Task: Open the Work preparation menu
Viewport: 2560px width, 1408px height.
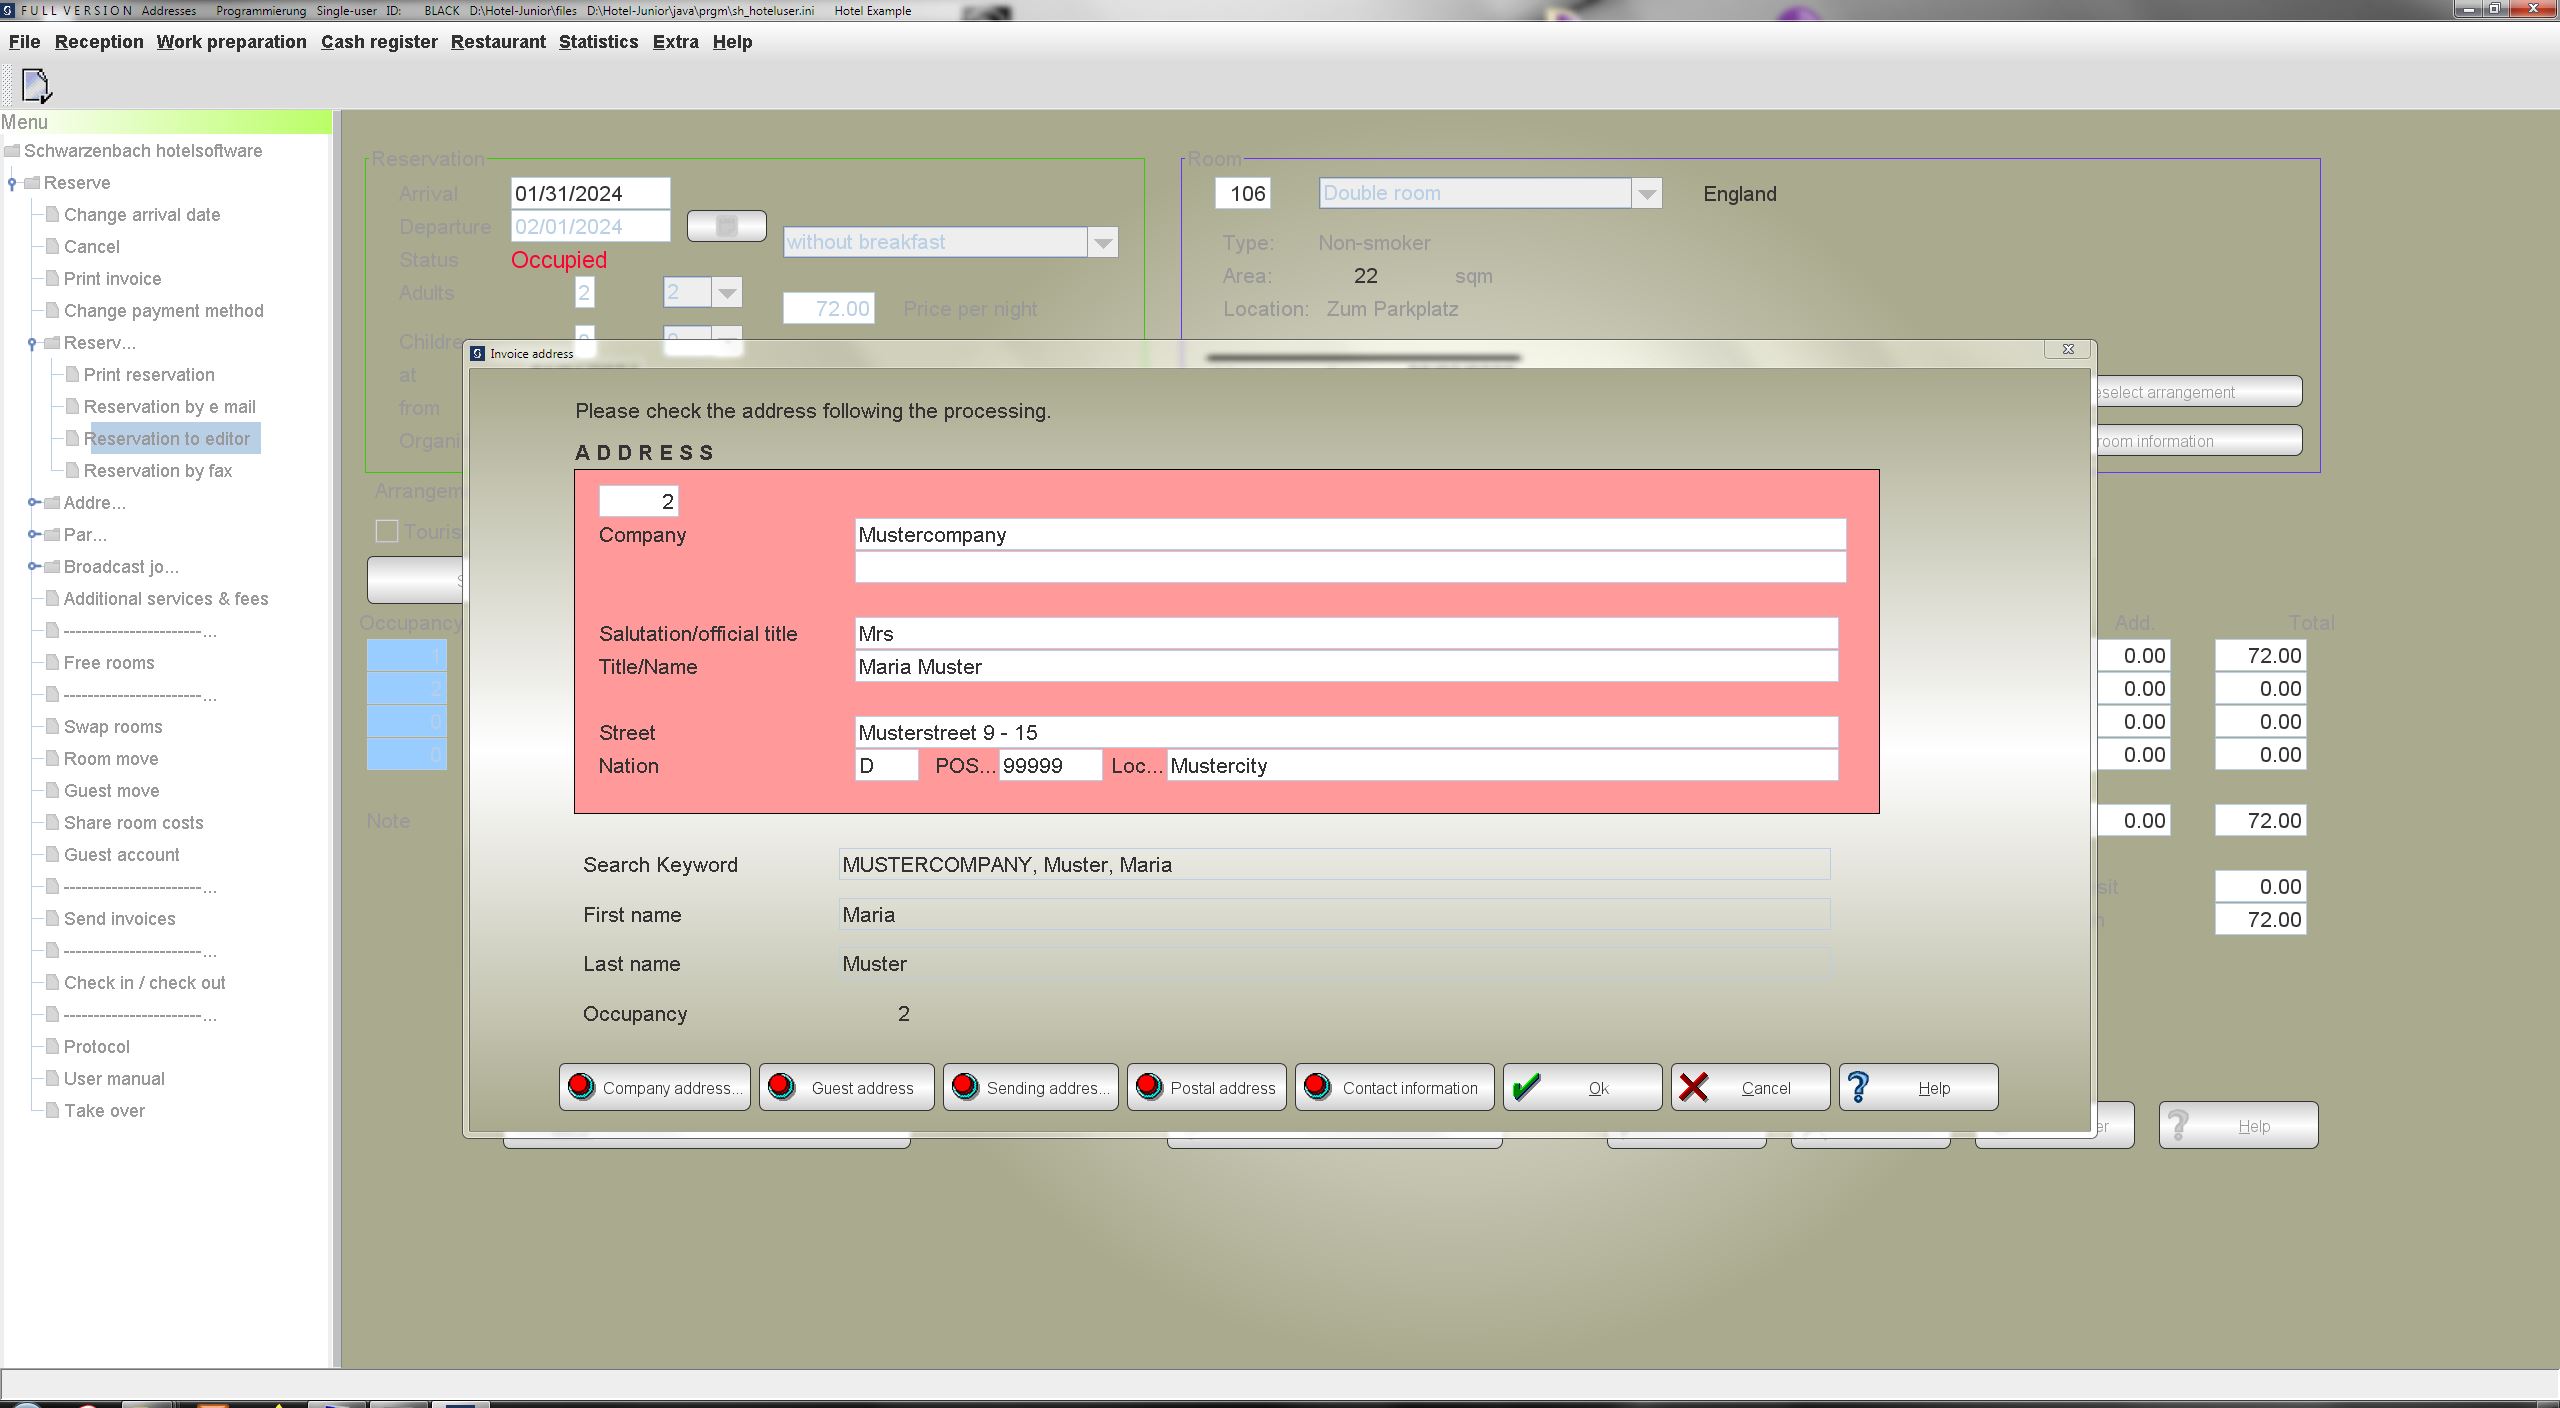Action: pyautogui.click(x=231, y=42)
